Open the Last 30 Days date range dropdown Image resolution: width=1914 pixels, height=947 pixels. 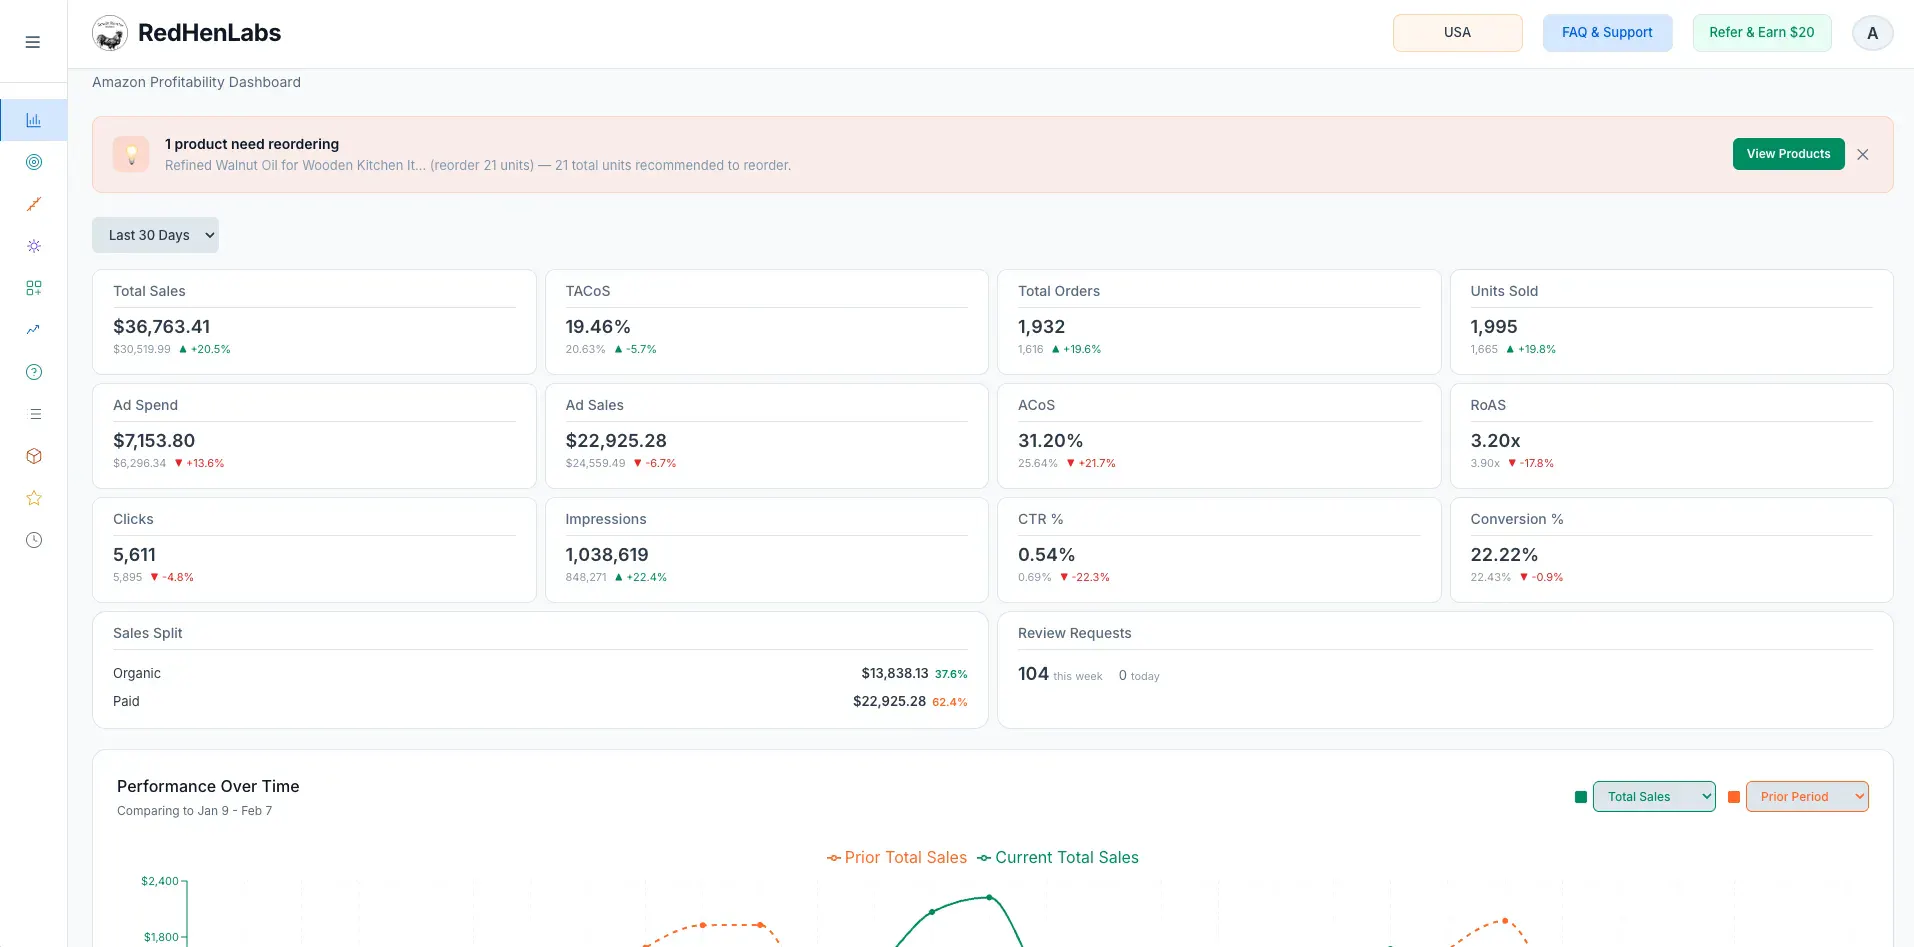coord(155,235)
